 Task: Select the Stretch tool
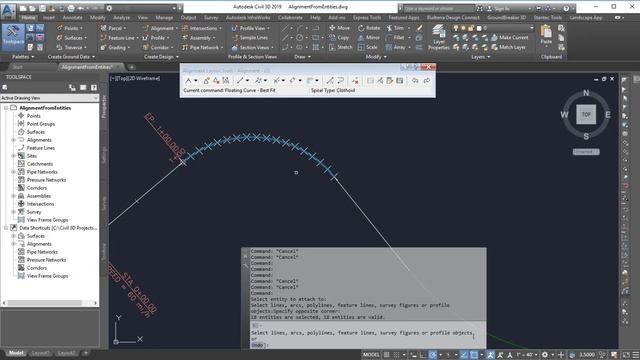pos(340,47)
